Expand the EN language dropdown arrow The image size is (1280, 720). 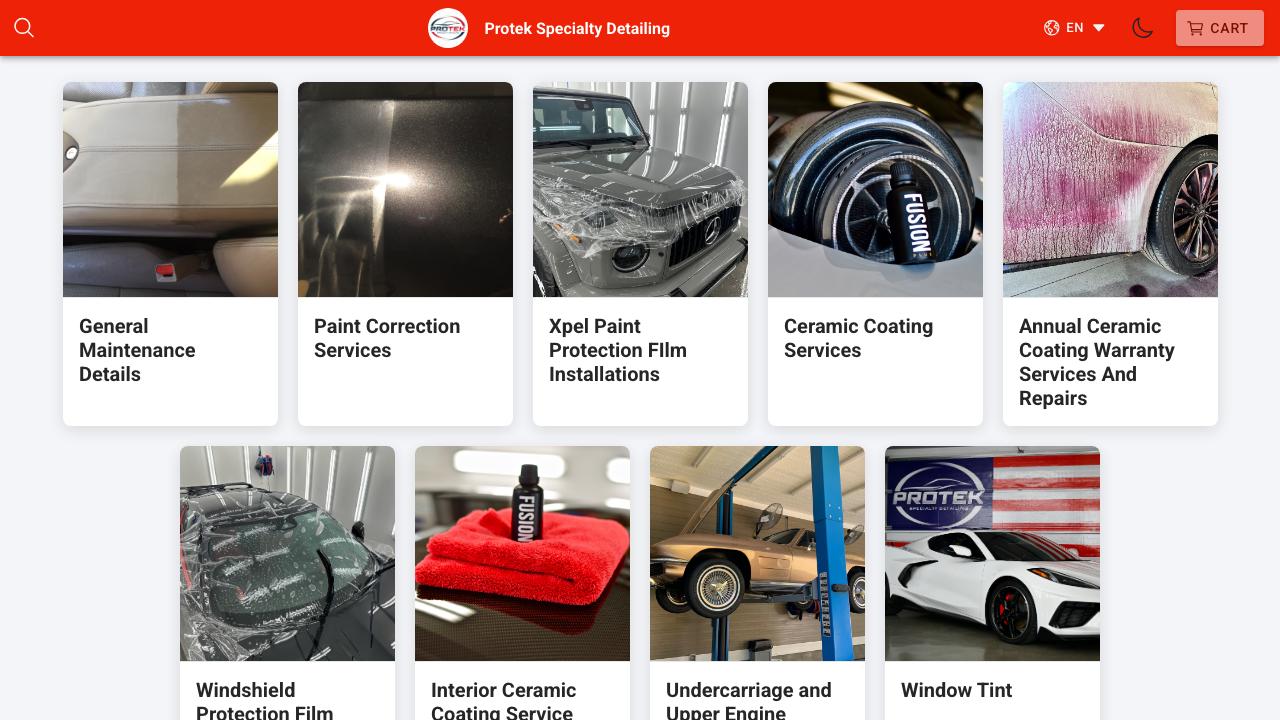coord(1098,28)
